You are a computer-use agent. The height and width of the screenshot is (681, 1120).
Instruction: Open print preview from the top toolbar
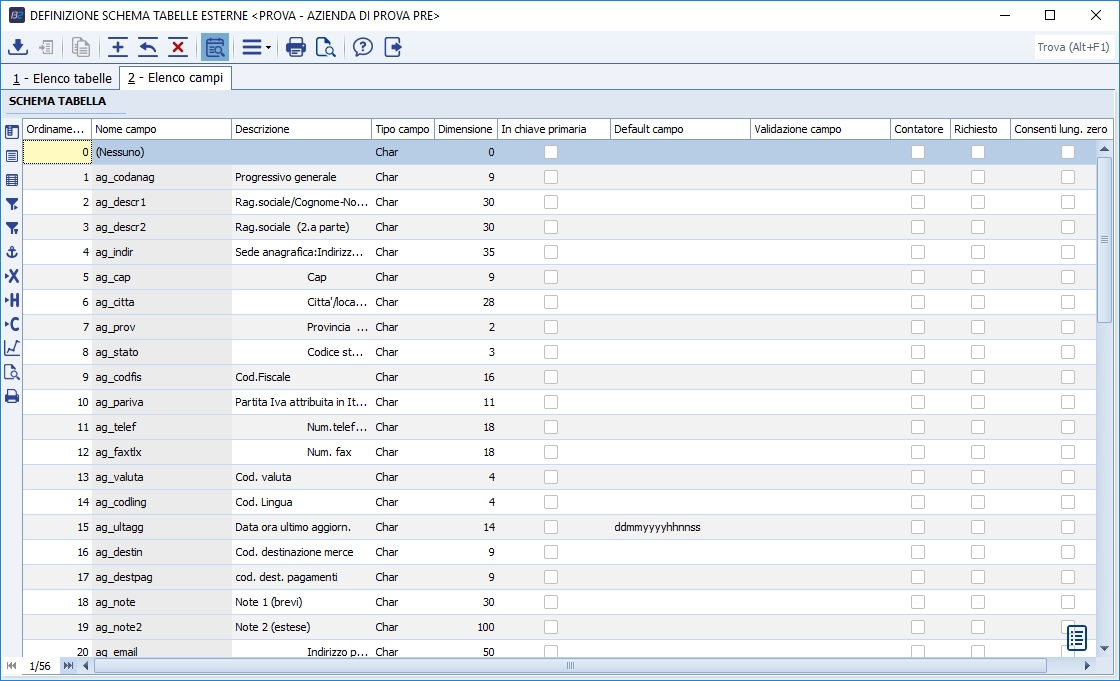click(x=325, y=47)
